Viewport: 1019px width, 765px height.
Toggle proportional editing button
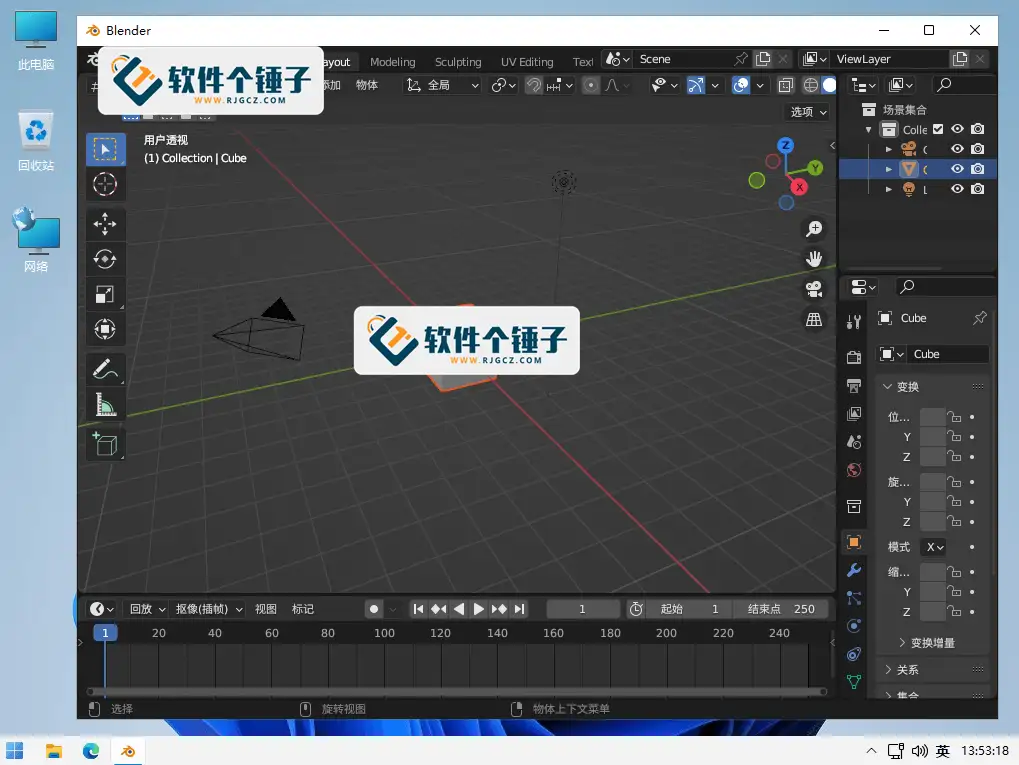[590, 85]
